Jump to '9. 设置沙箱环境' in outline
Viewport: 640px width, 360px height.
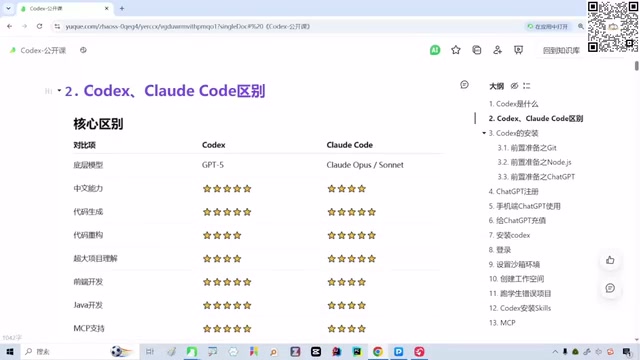coord(514,264)
